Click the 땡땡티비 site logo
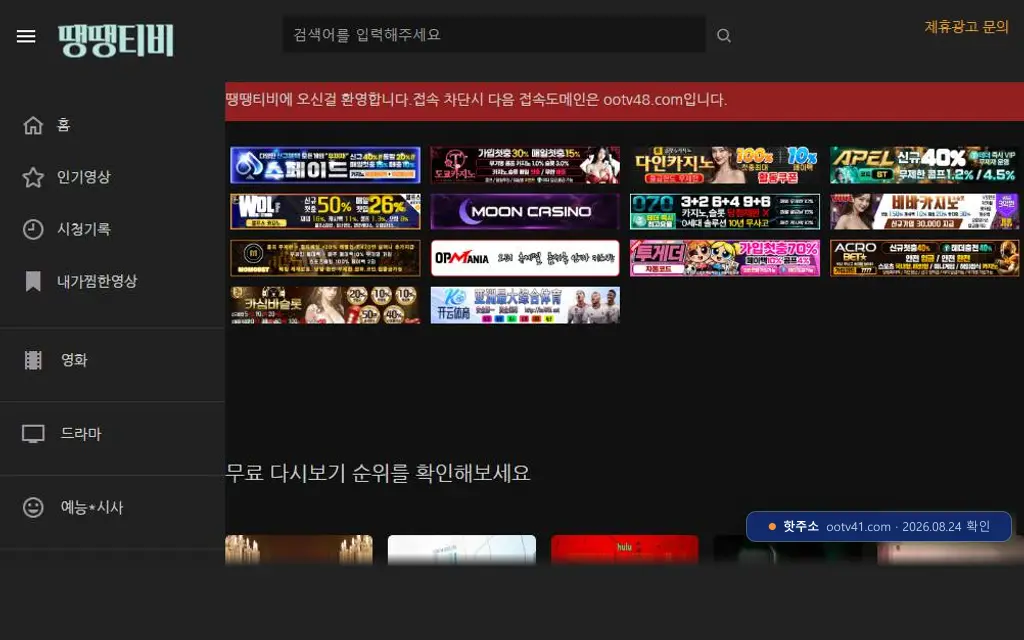 click(x=116, y=40)
